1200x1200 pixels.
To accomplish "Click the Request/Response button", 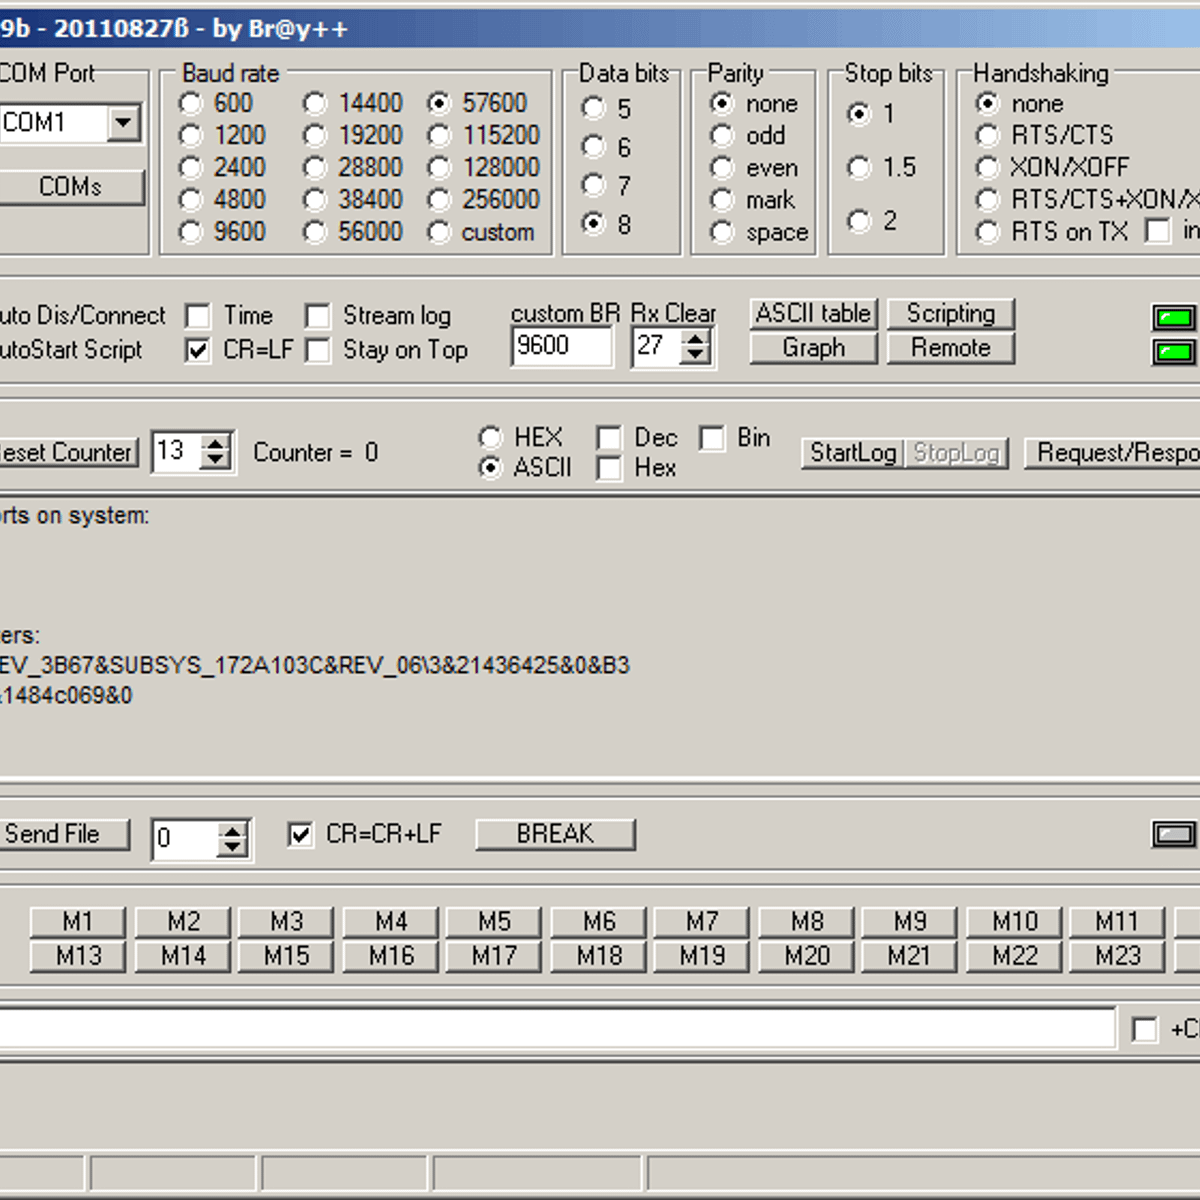I will coord(1113,453).
